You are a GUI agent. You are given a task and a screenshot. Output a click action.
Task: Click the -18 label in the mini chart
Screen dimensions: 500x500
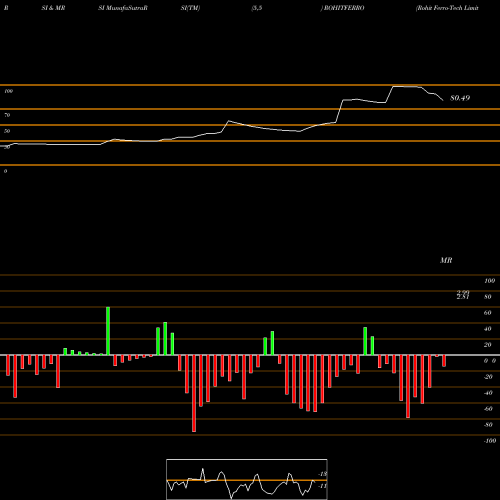[323, 474]
